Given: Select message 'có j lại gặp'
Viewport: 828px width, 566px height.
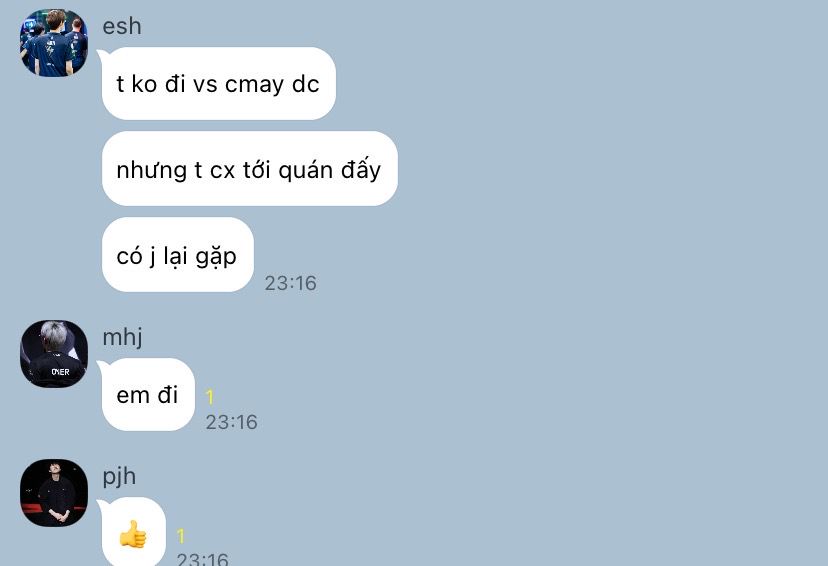Looking at the screenshot, I should point(178,255).
